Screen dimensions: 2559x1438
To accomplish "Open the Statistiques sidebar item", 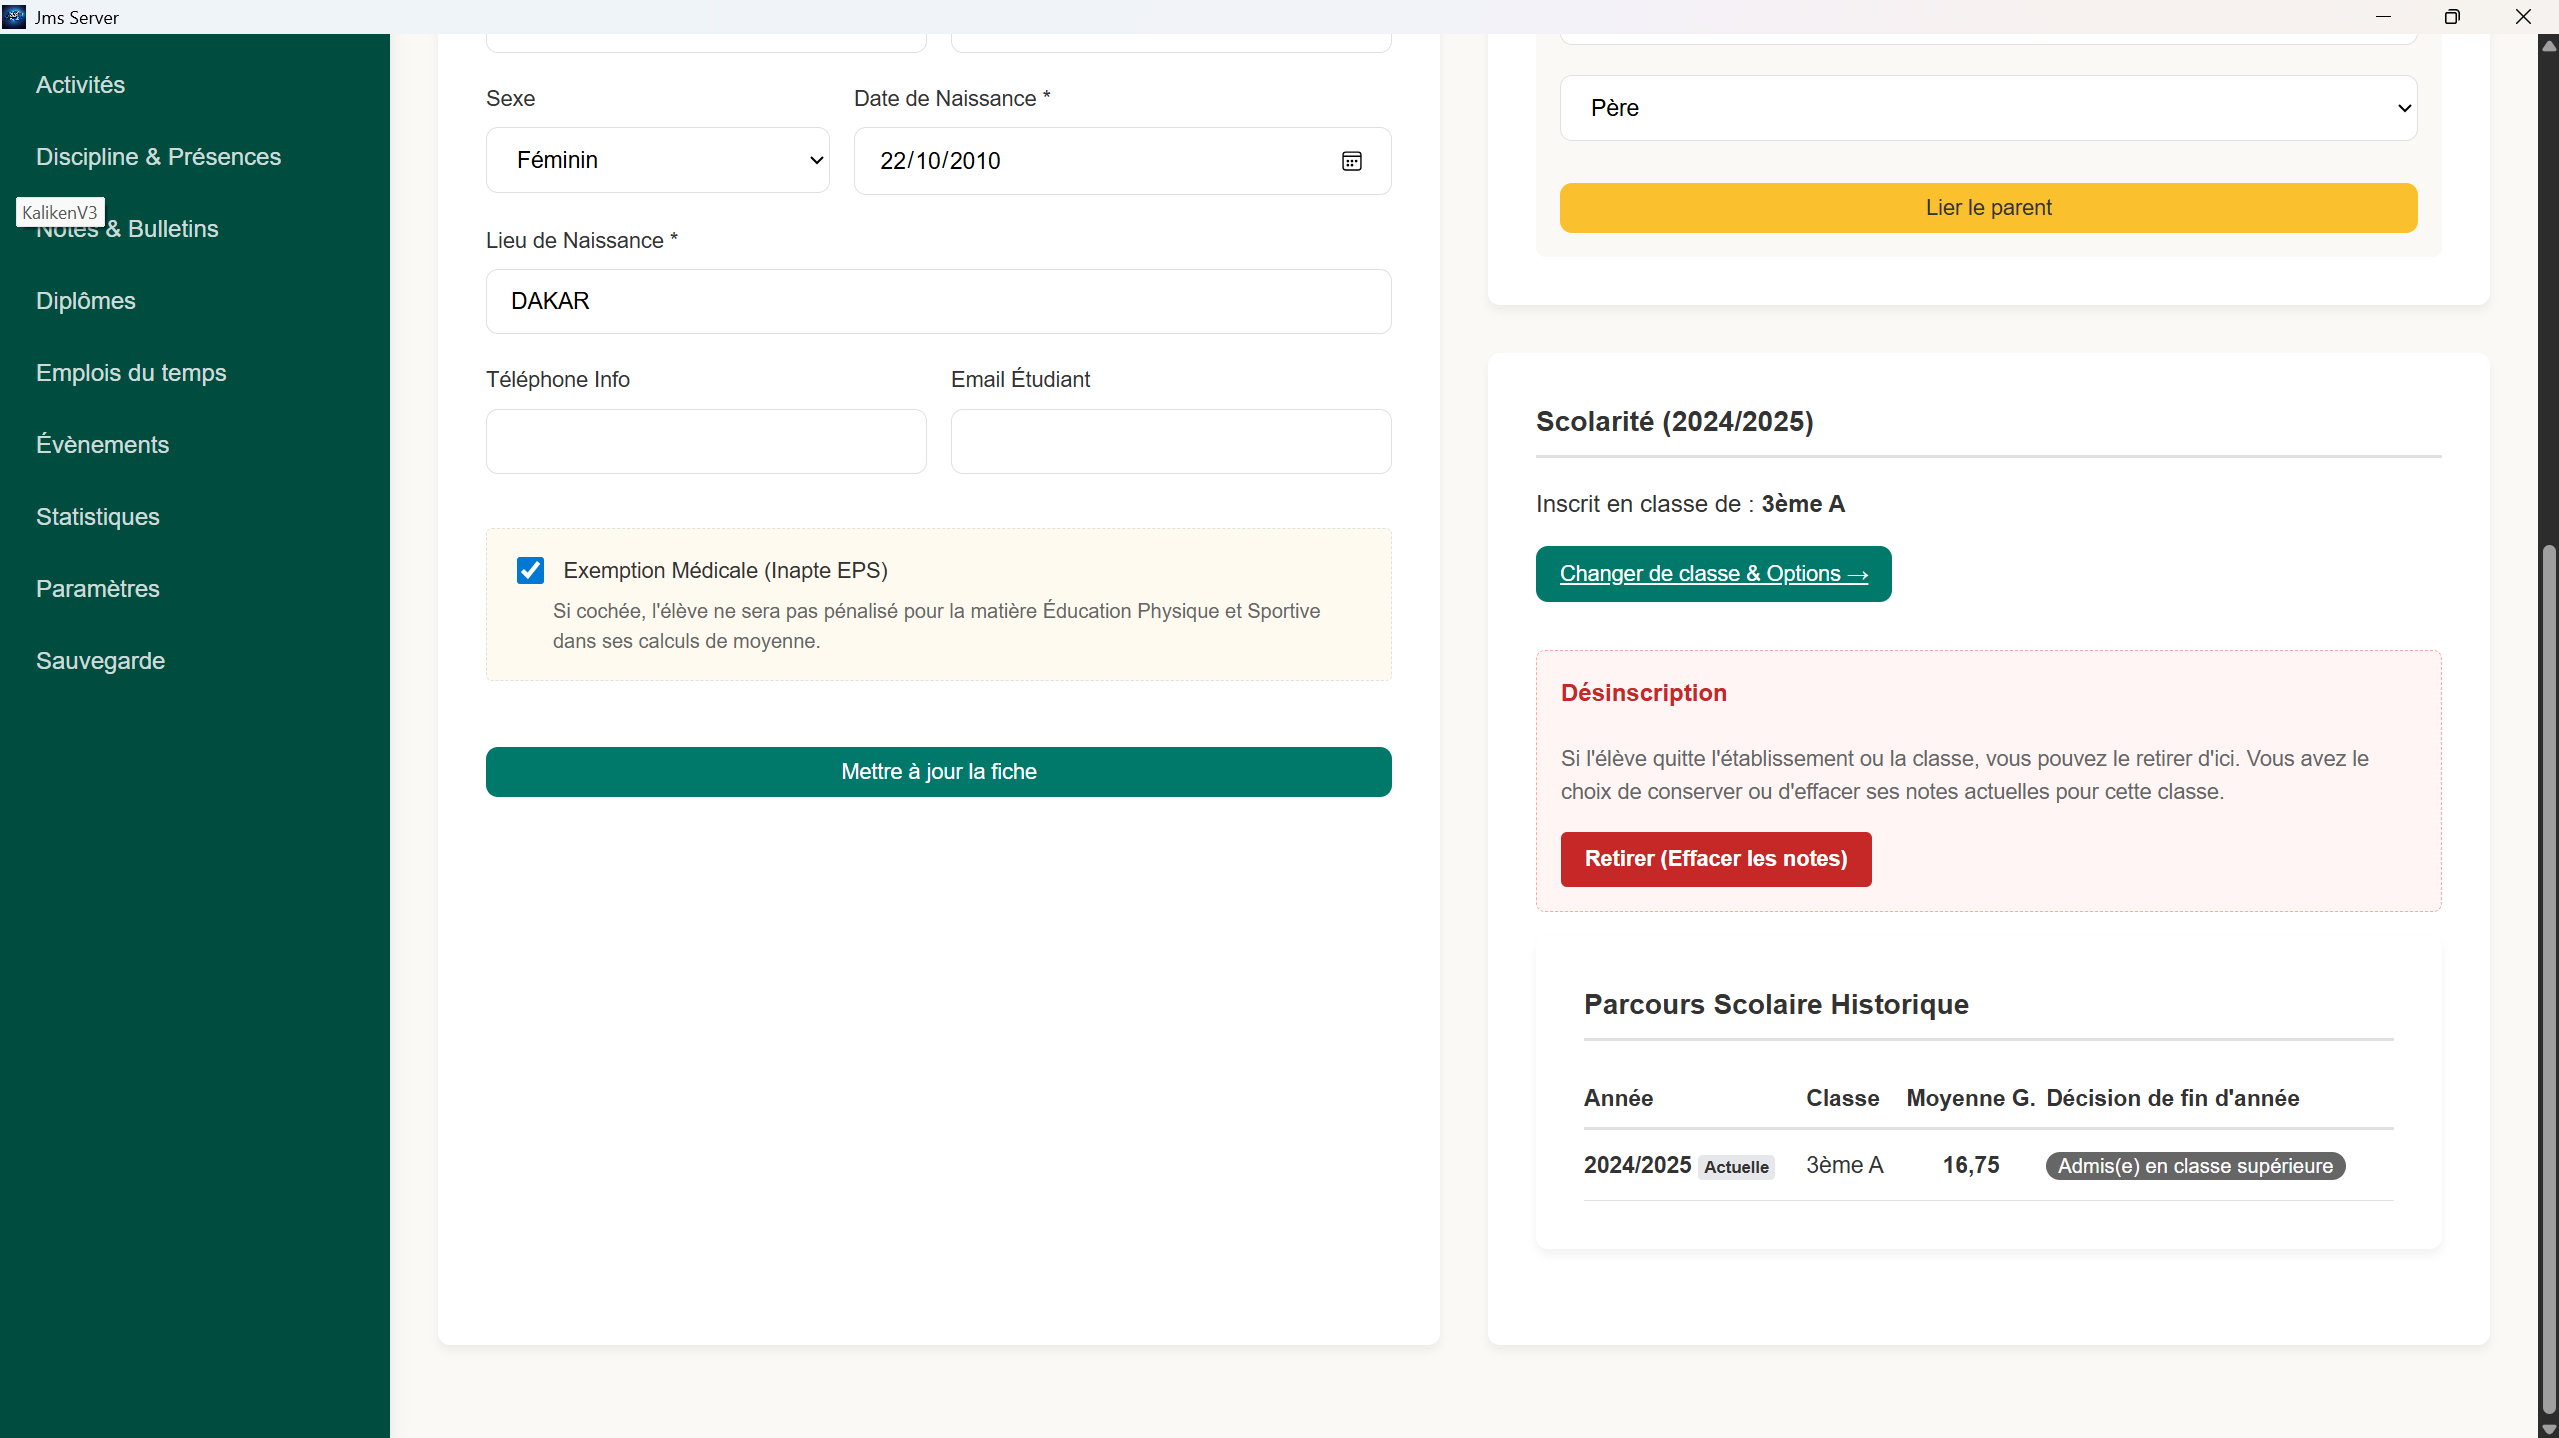I will 98,517.
